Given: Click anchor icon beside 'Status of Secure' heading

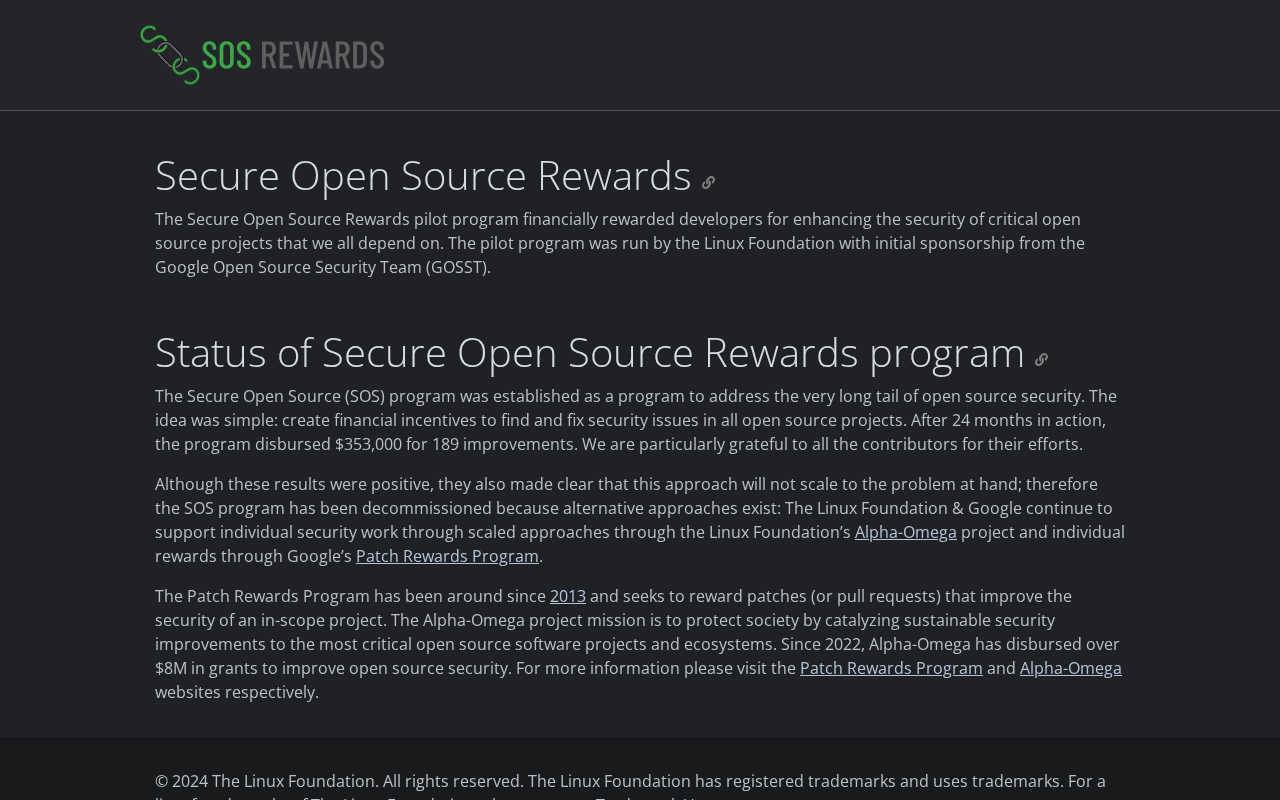Looking at the screenshot, I should tap(1041, 360).
